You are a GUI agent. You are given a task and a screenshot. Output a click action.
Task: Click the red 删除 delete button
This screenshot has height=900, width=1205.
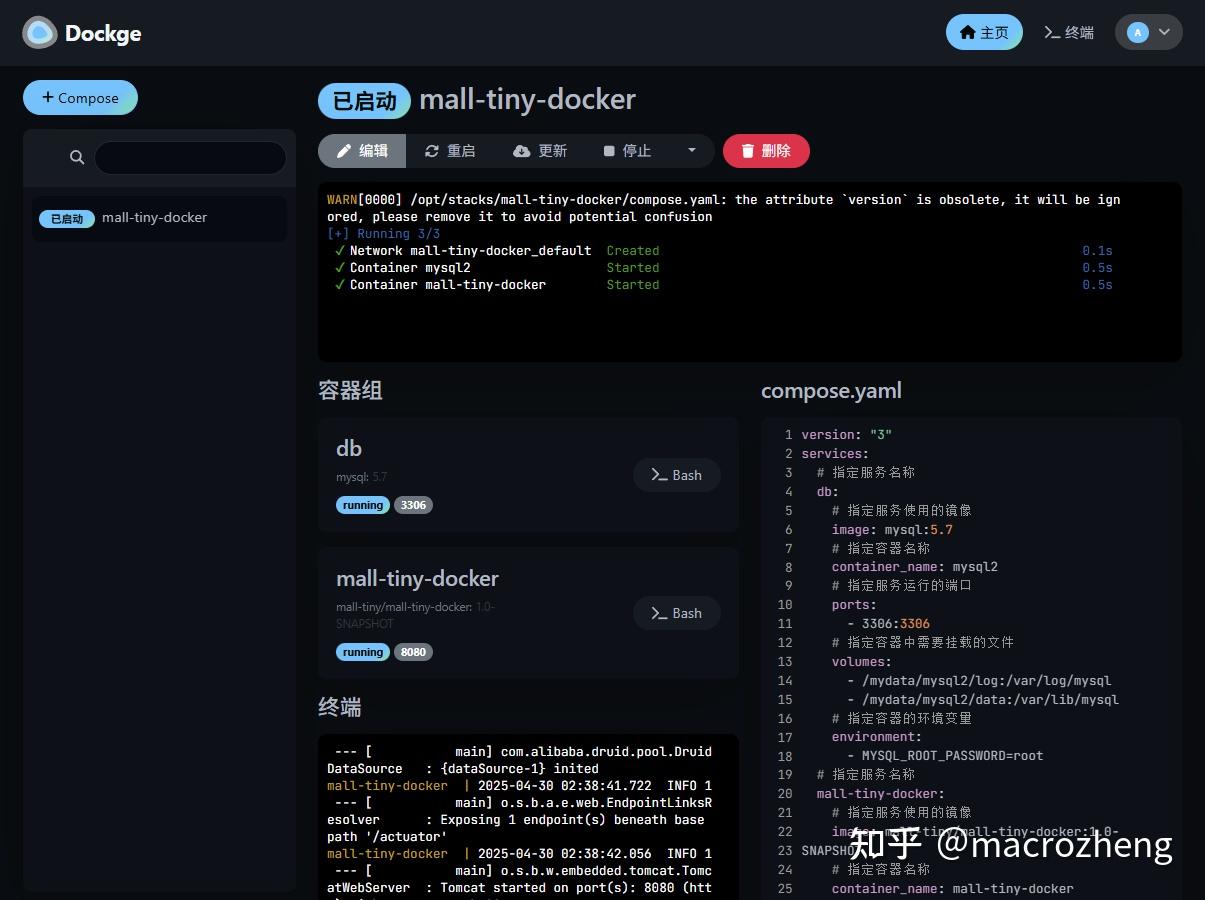tap(766, 151)
